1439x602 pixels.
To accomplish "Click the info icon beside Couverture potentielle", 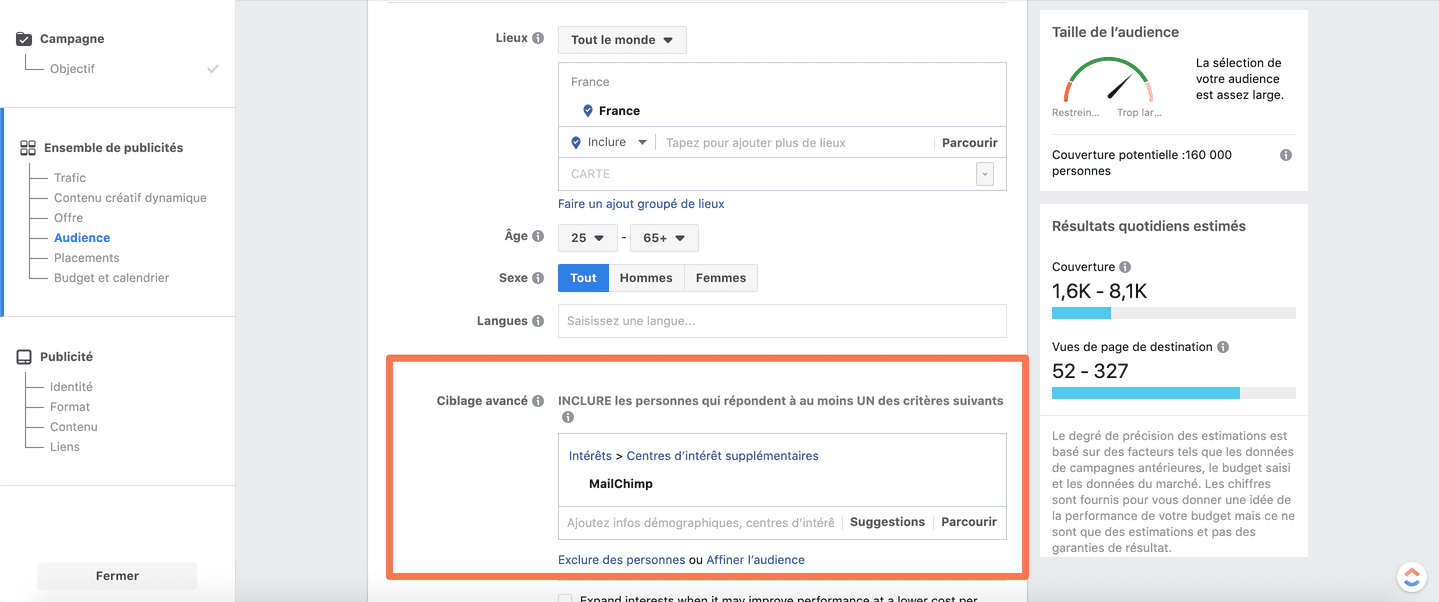I will (1286, 155).
